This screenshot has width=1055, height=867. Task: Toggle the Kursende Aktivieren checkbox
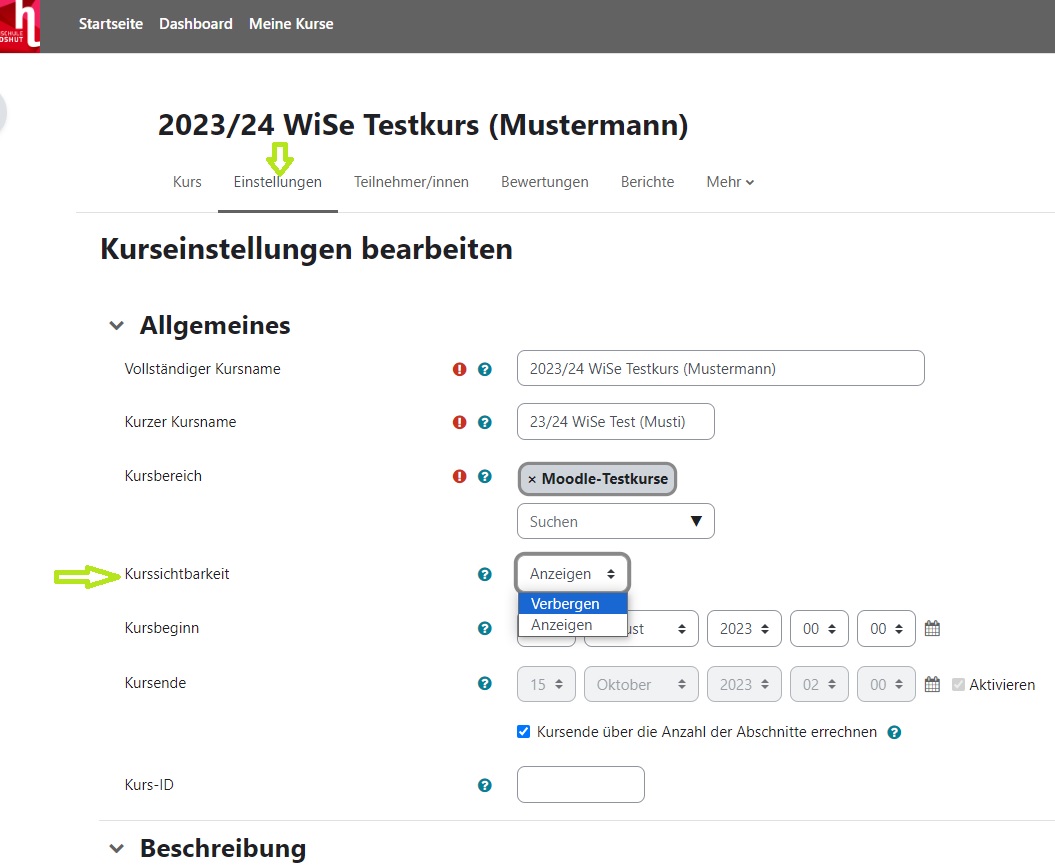(x=959, y=685)
